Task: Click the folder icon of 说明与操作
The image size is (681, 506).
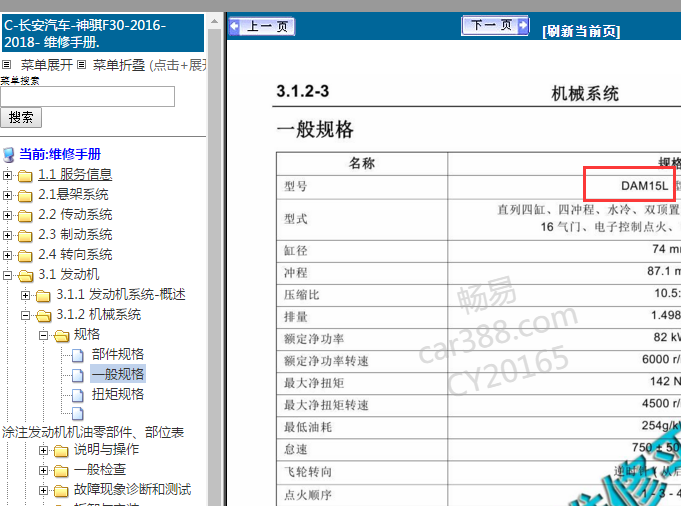Action: click(x=61, y=451)
